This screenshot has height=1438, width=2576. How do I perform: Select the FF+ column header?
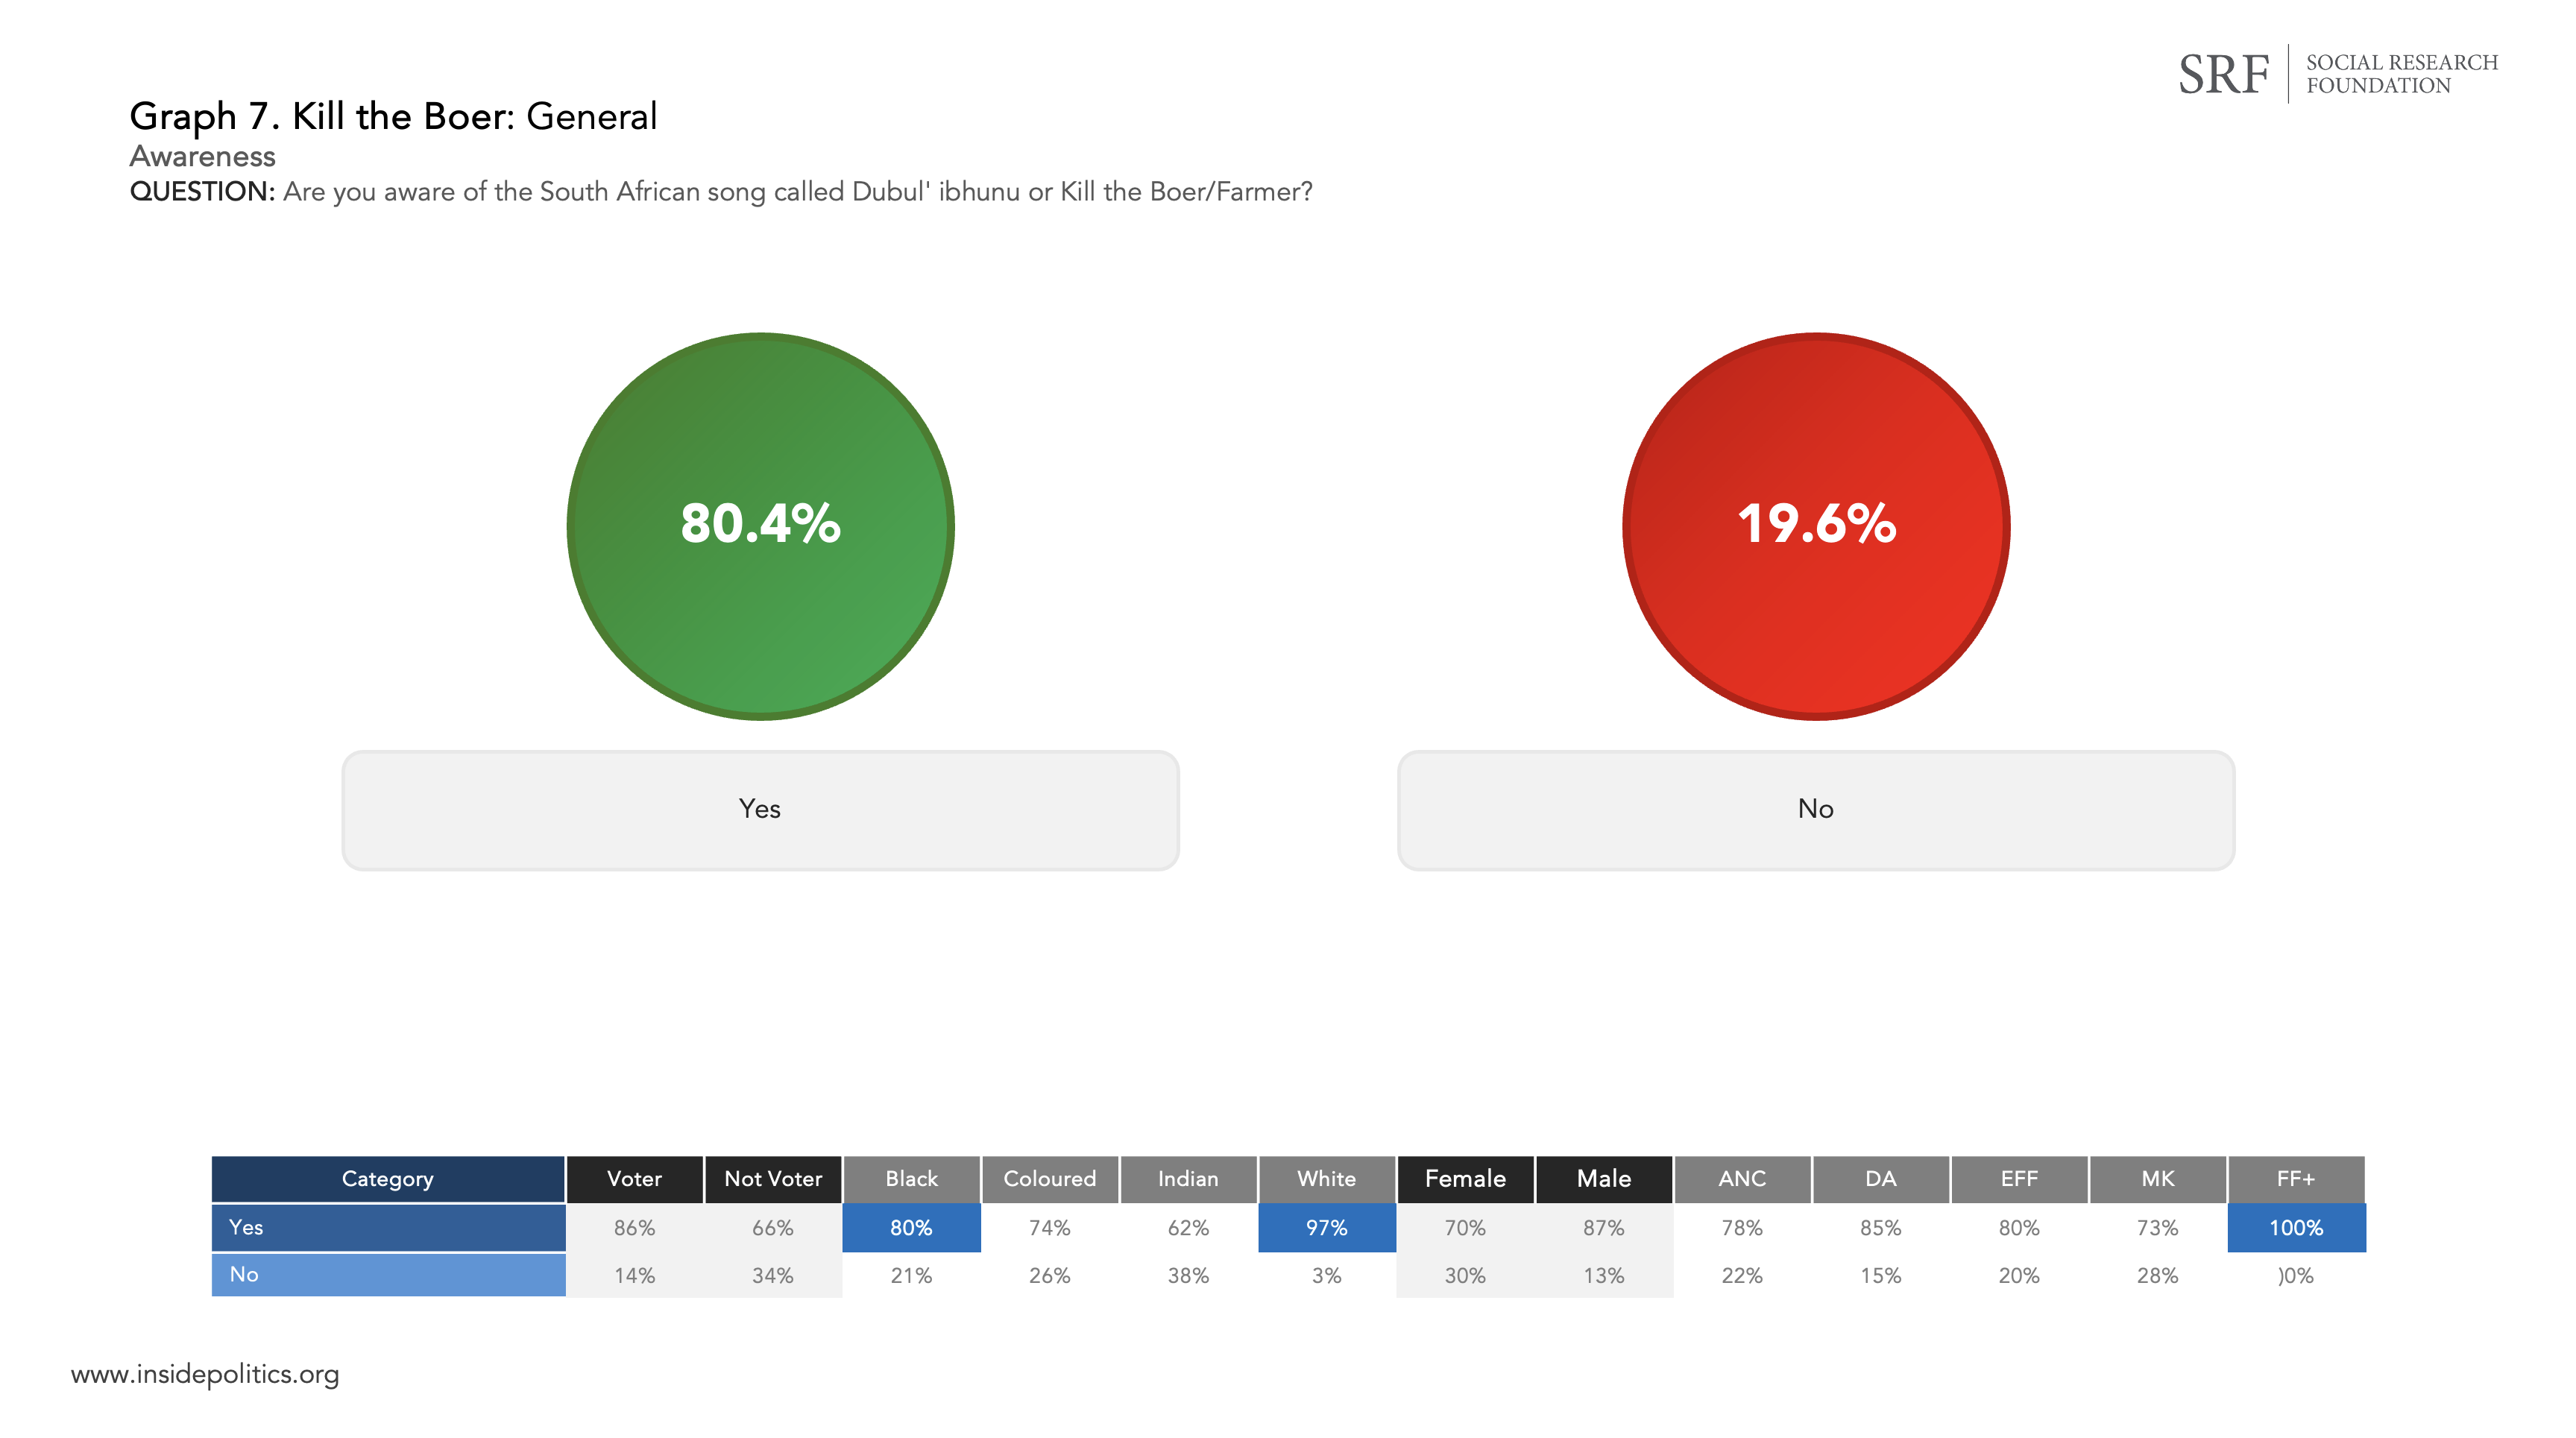point(2296,1179)
